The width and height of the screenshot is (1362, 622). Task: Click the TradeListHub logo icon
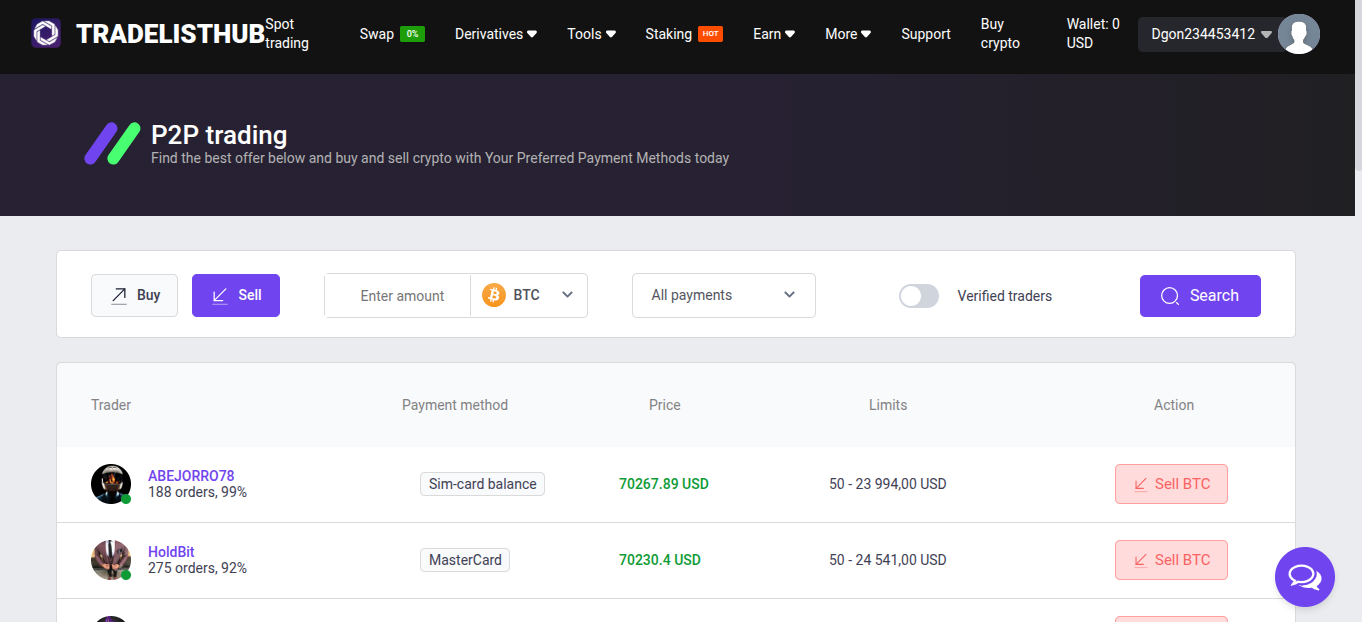(x=46, y=34)
